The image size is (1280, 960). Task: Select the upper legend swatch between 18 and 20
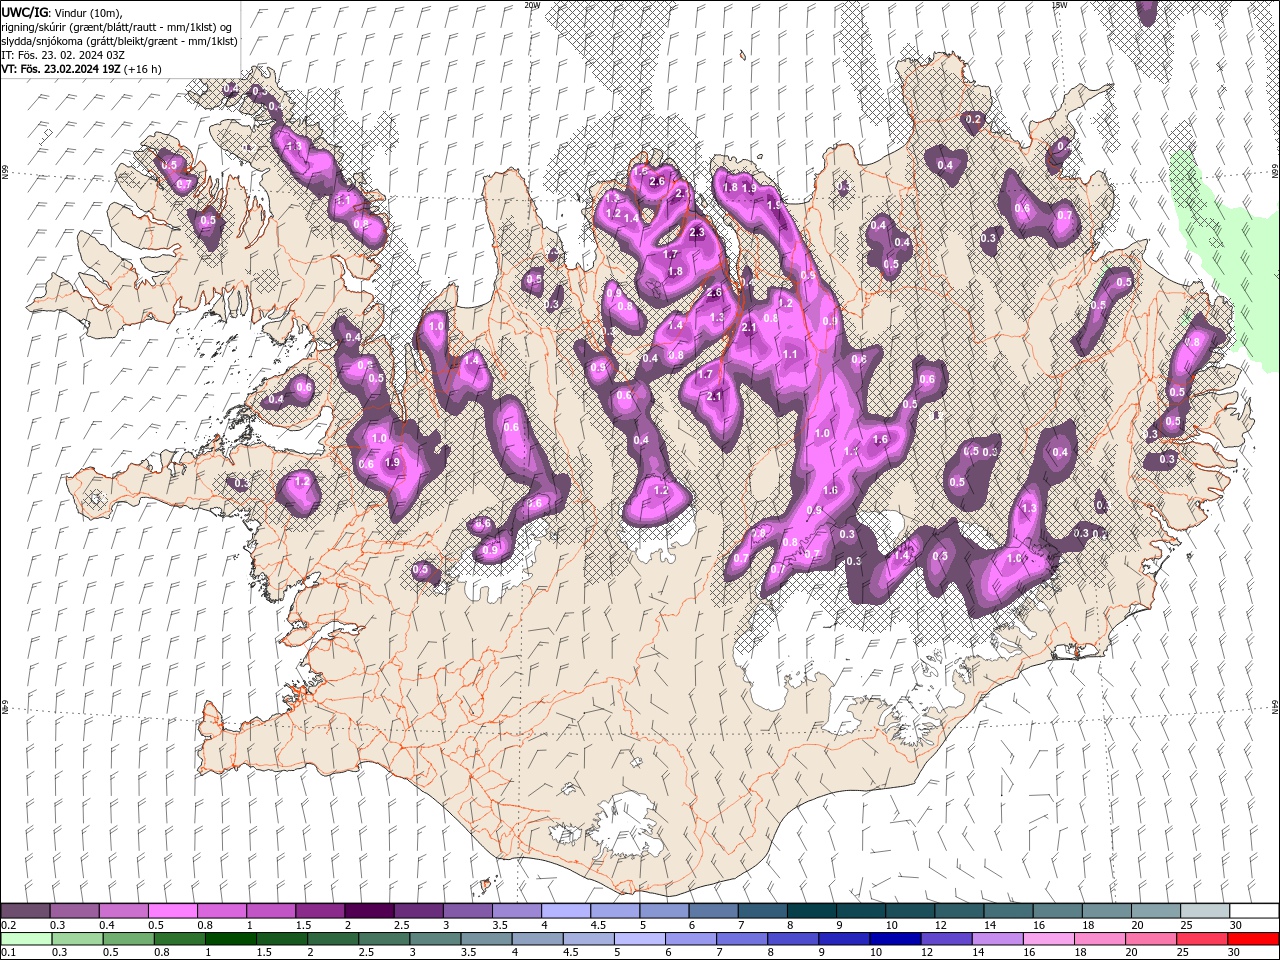(x=1106, y=911)
